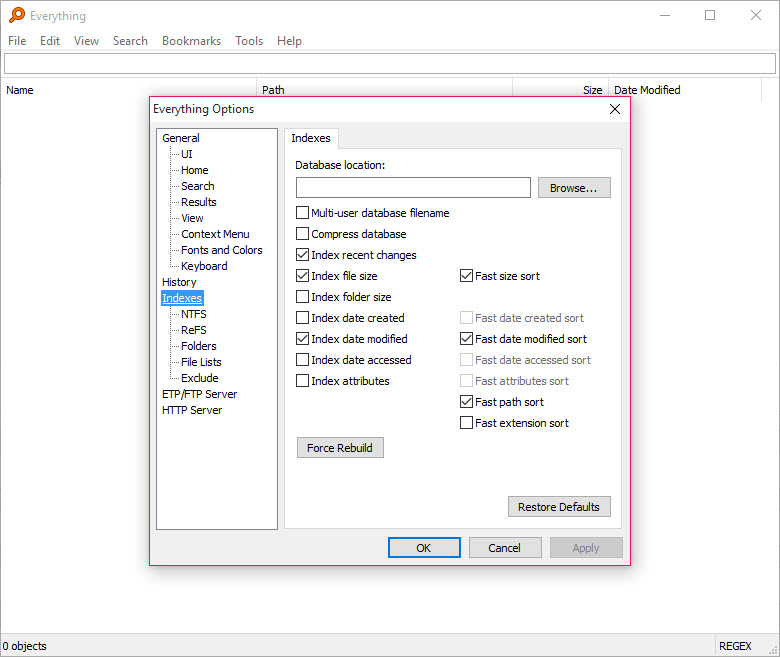Select Fonts and Colors tree item

click(x=221, y=250)
